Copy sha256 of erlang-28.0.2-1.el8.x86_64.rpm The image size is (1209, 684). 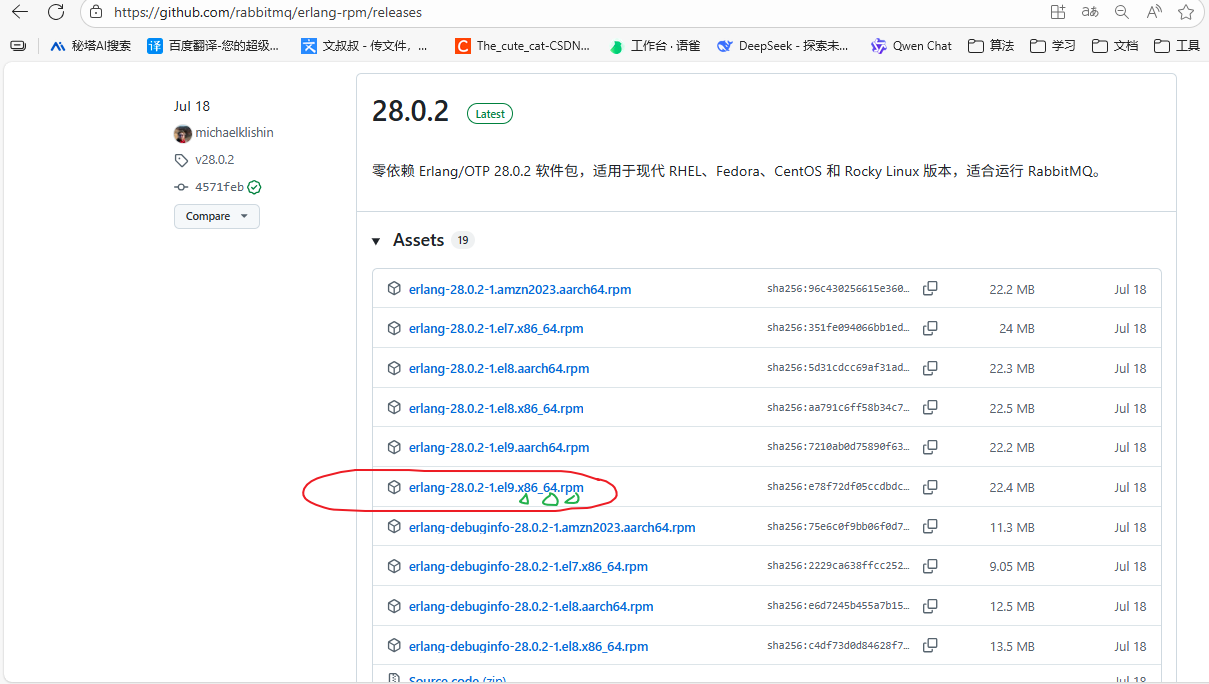(x=930, y=408)
